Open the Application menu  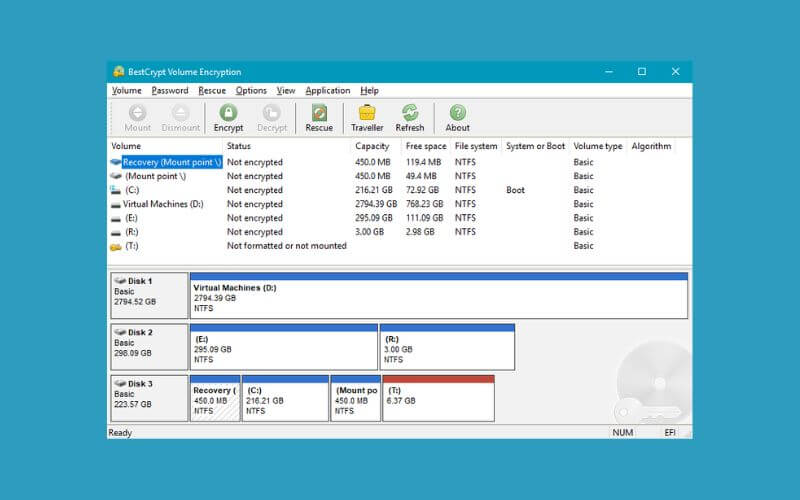pyautogui.click(x=327, y=90)
